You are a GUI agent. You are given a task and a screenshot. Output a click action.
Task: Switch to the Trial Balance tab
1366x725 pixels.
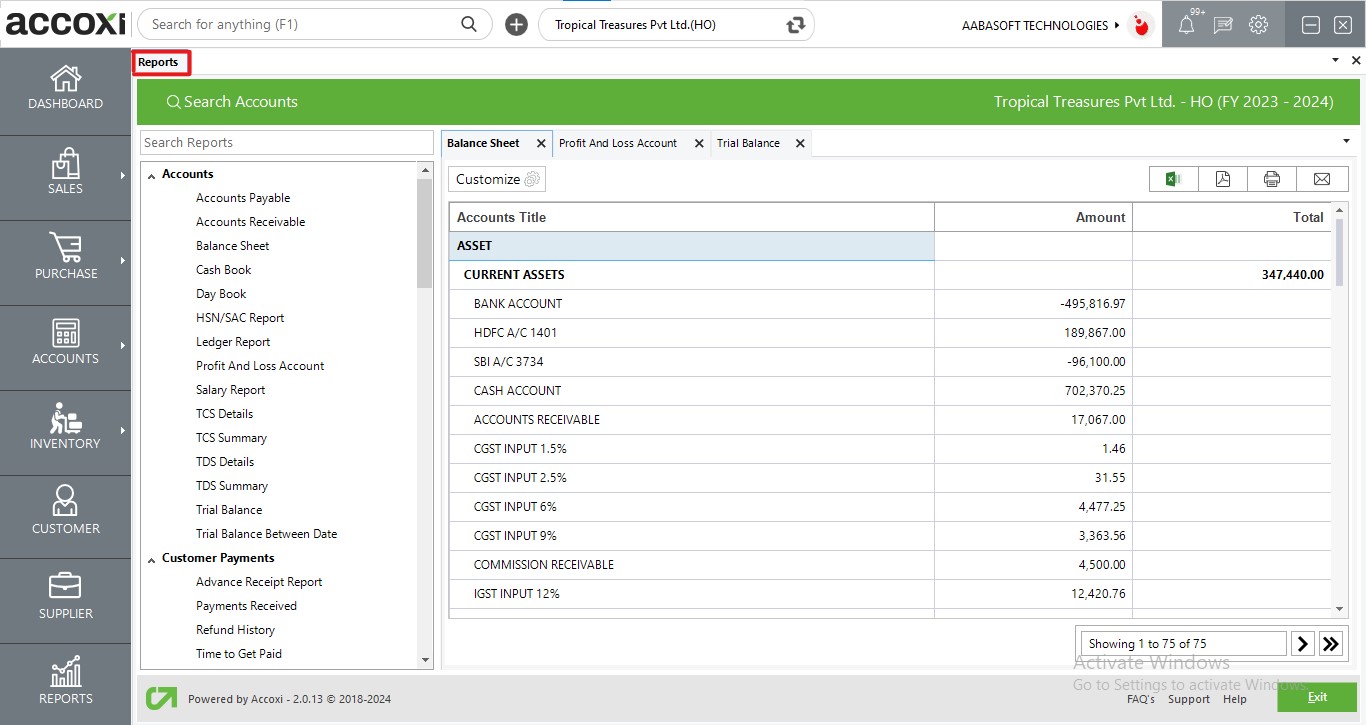(748, 143)
